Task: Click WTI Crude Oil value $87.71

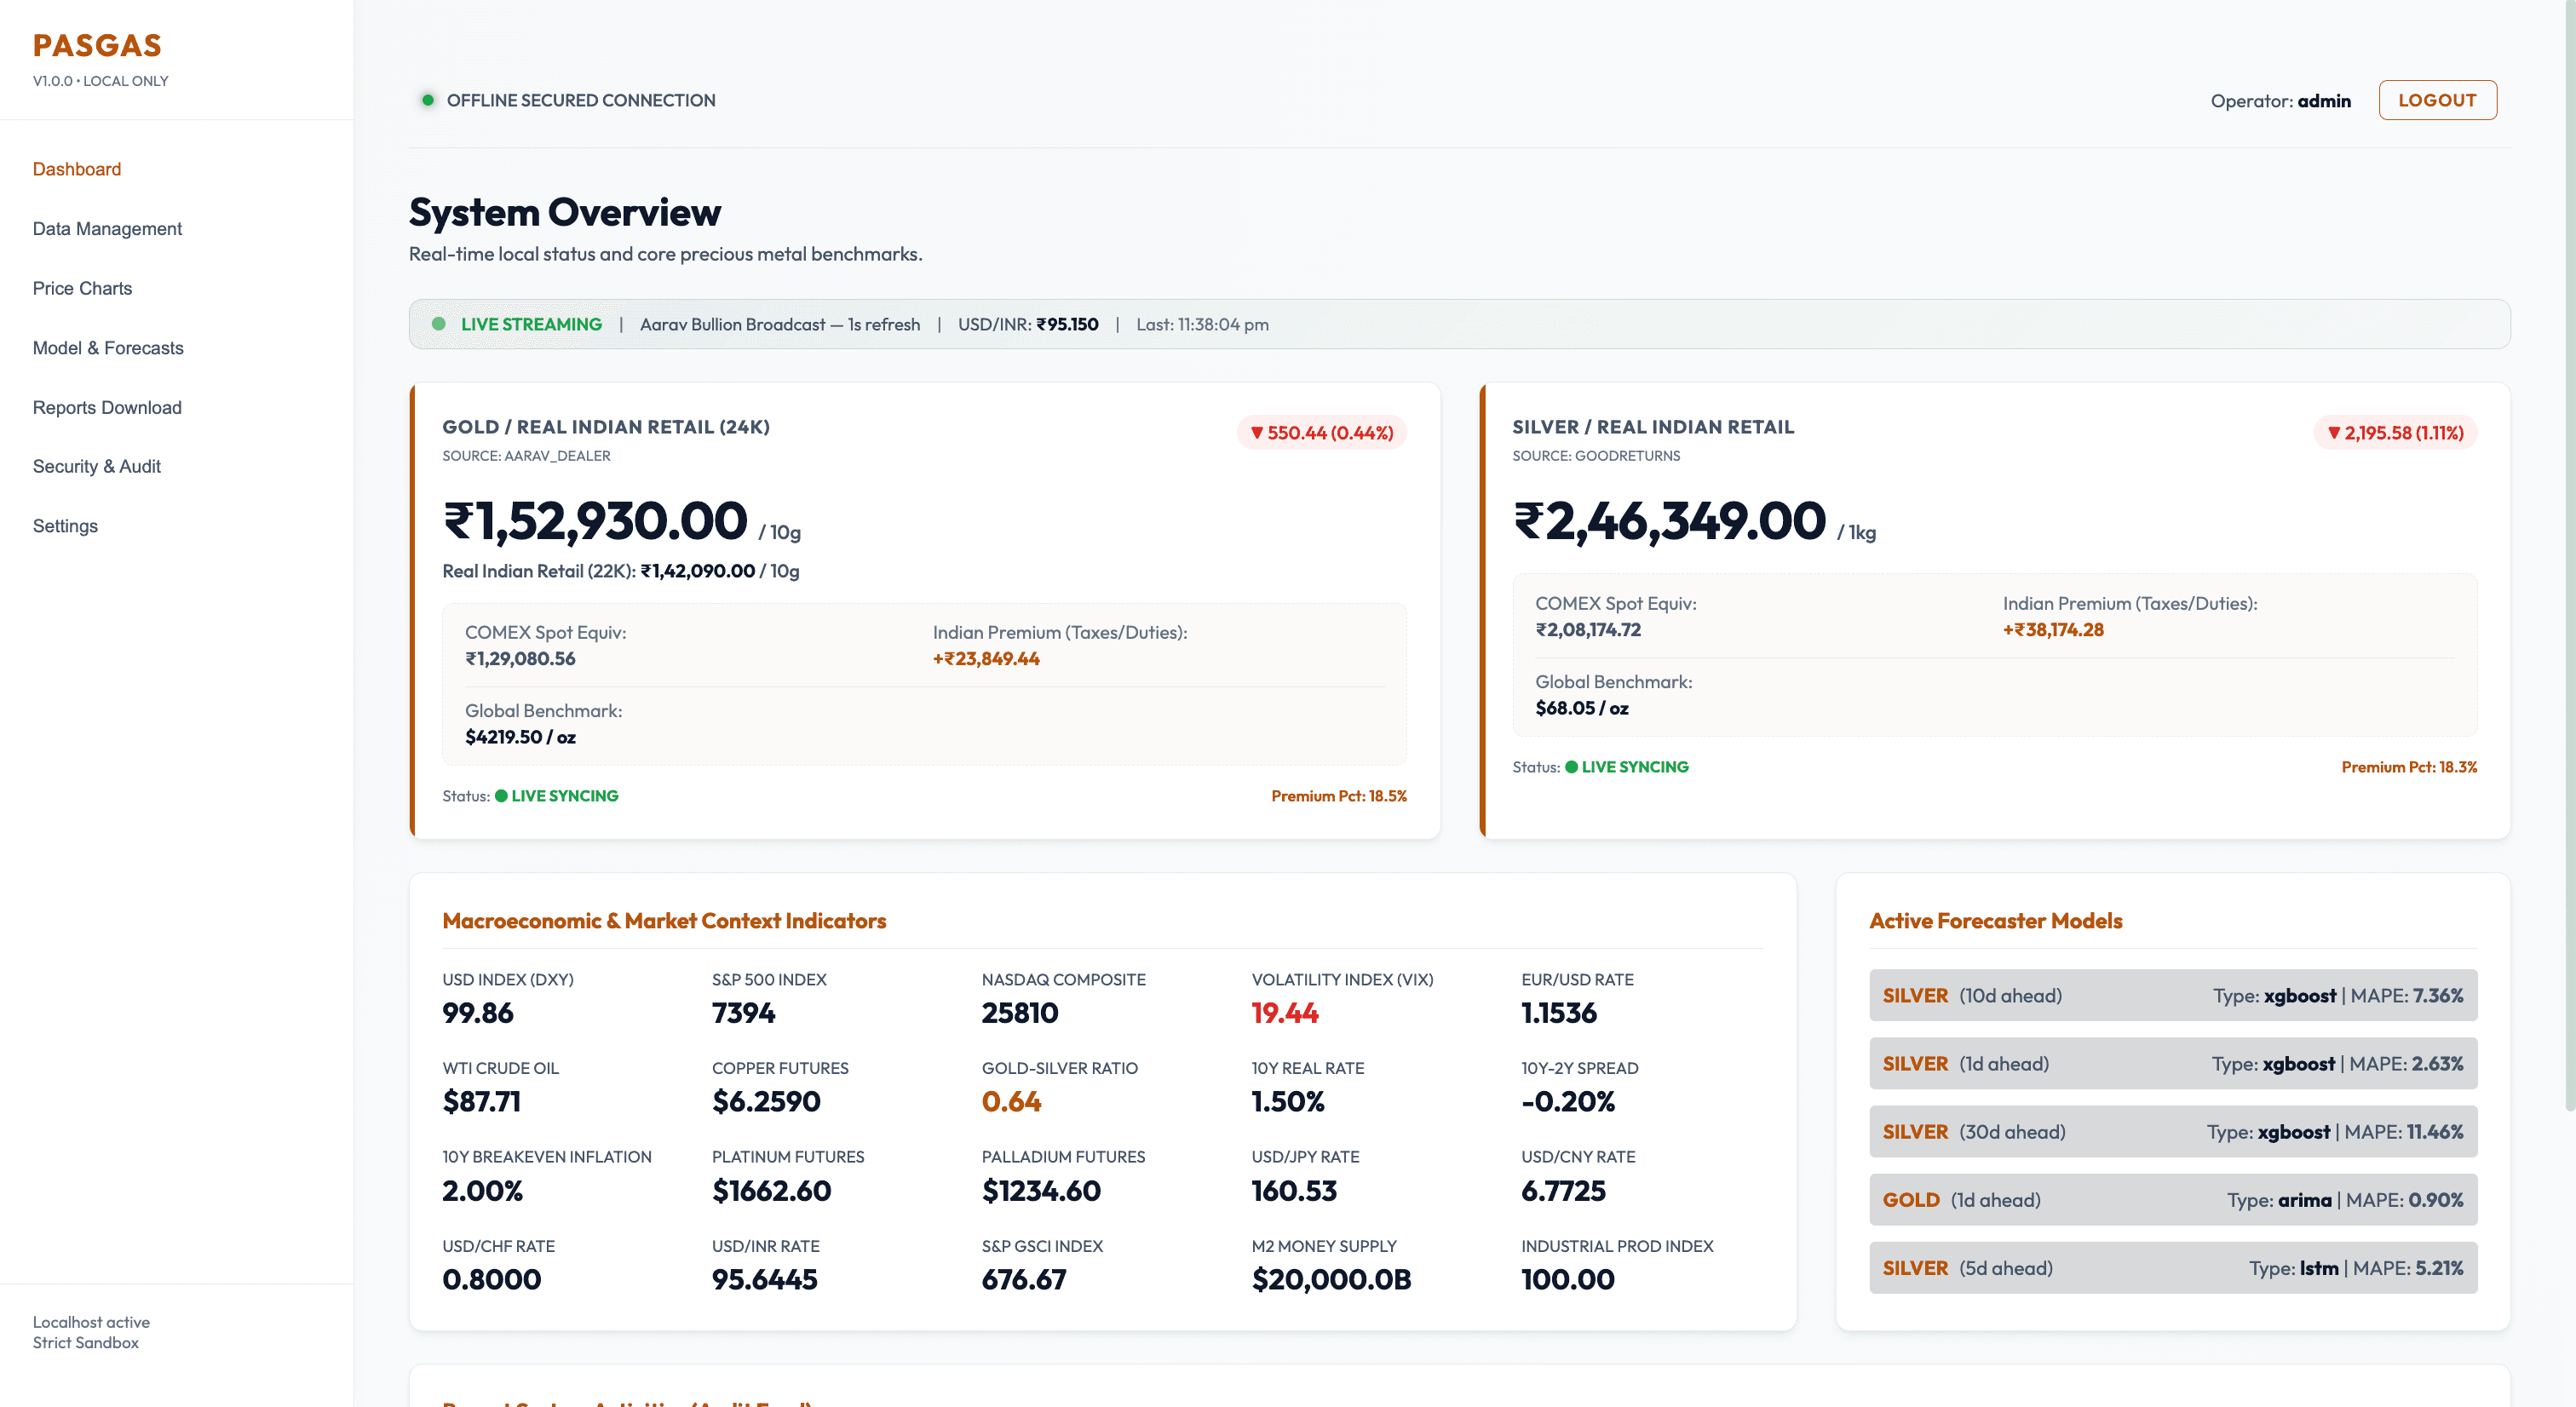Action: coord(481,1102)
